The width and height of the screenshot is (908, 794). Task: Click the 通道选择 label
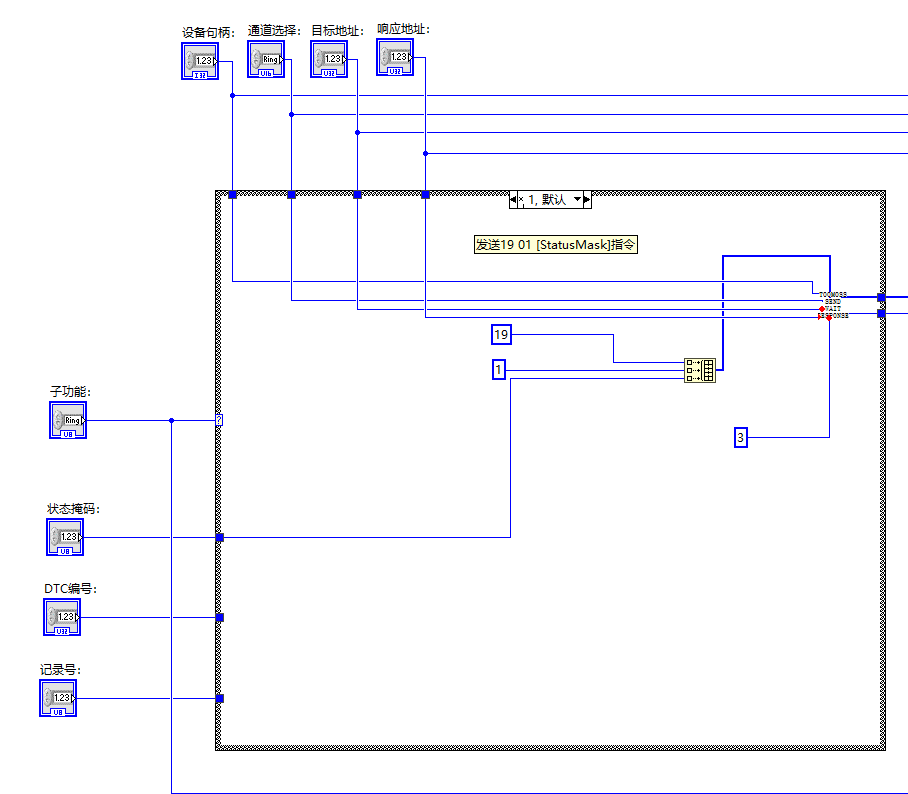click(x=274, y=30)
